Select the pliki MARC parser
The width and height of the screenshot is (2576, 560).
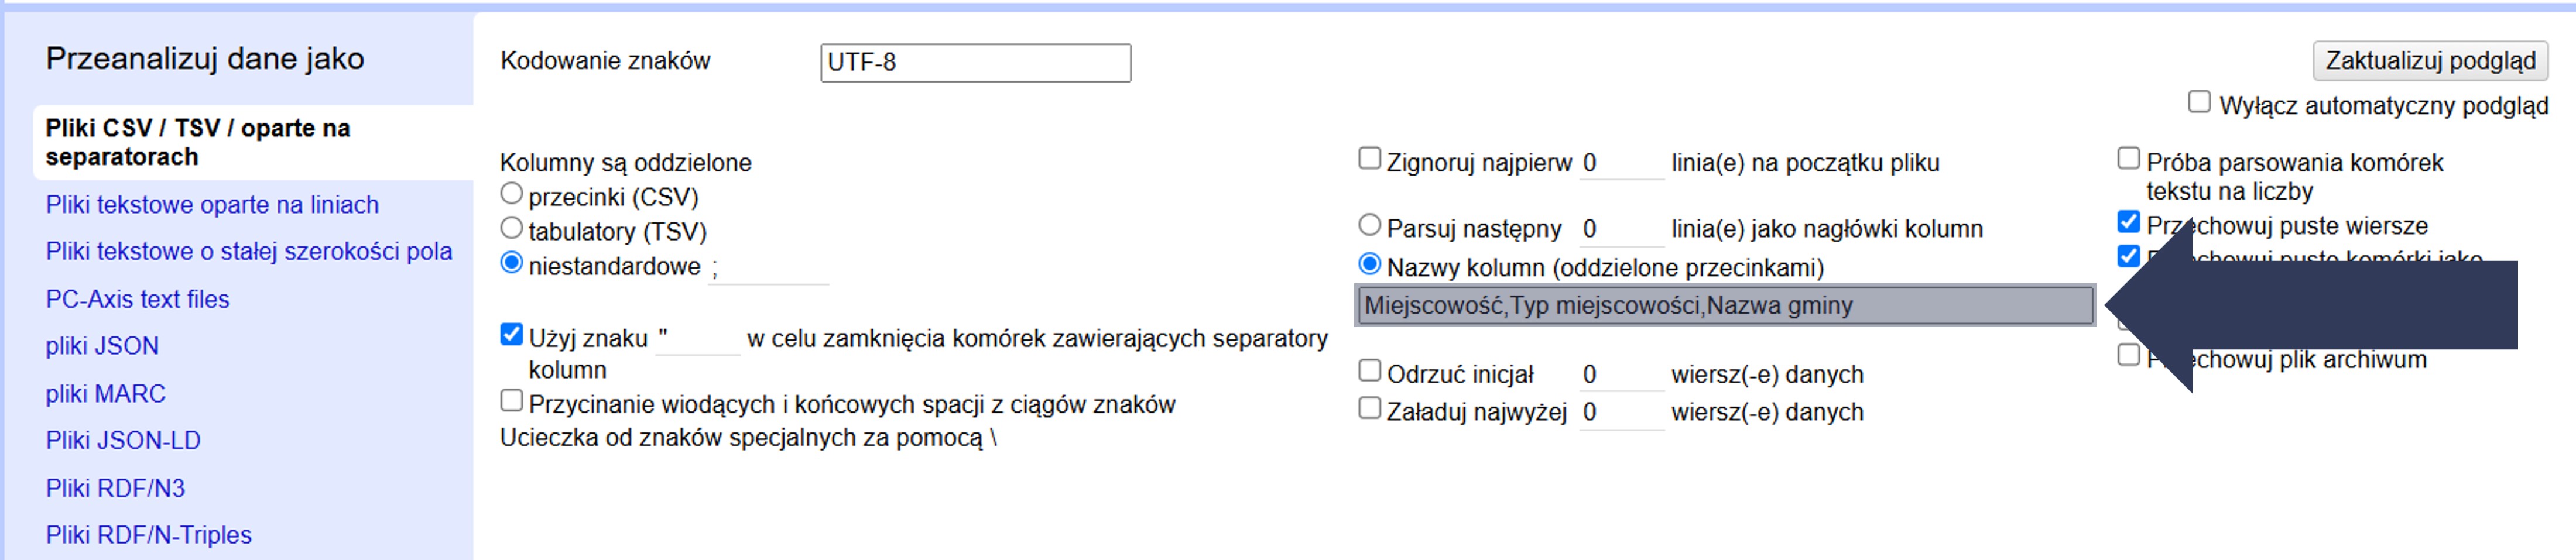(x=105, y=394)
